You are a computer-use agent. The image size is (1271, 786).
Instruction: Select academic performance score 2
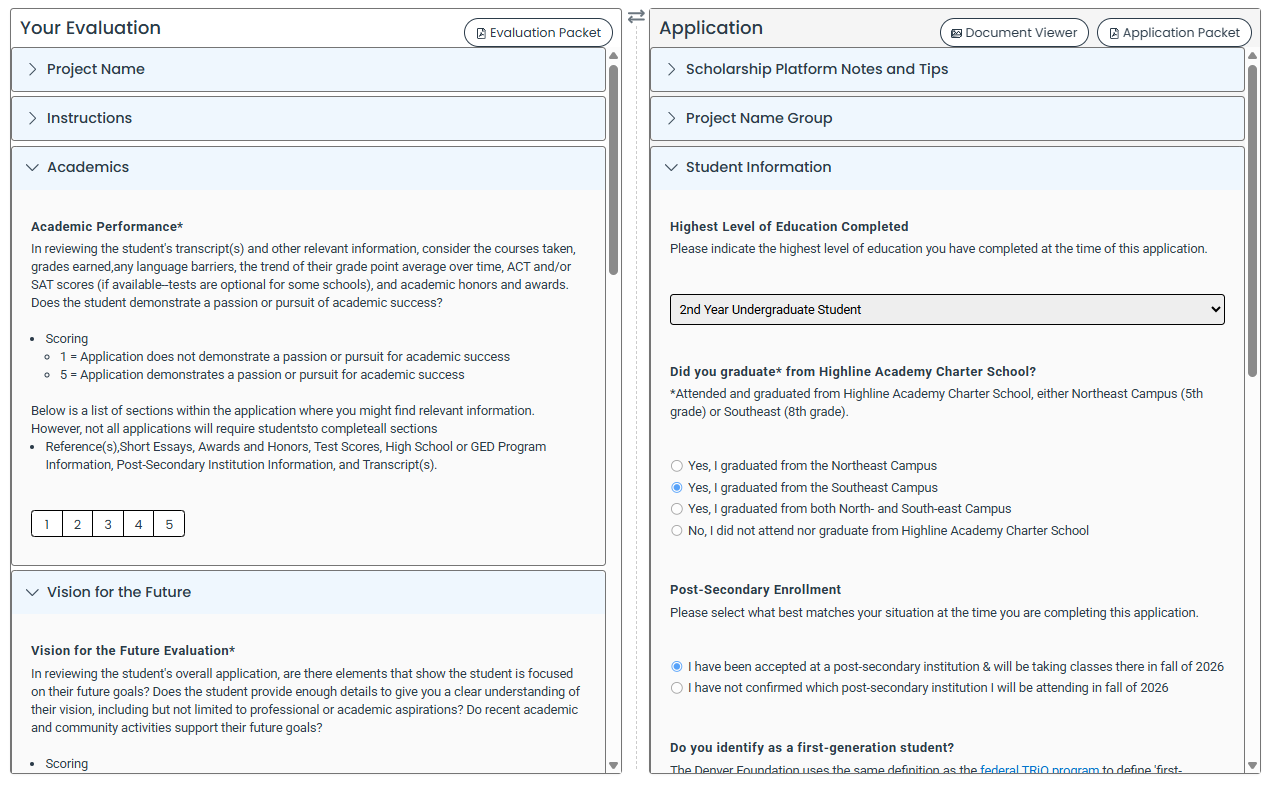point(77,524)
